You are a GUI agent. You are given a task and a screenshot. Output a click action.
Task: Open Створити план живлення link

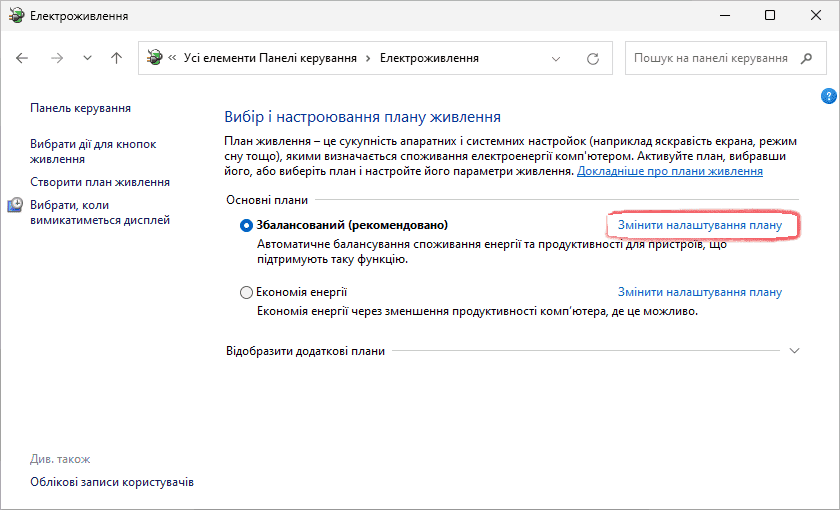click(x=100, y=182)
